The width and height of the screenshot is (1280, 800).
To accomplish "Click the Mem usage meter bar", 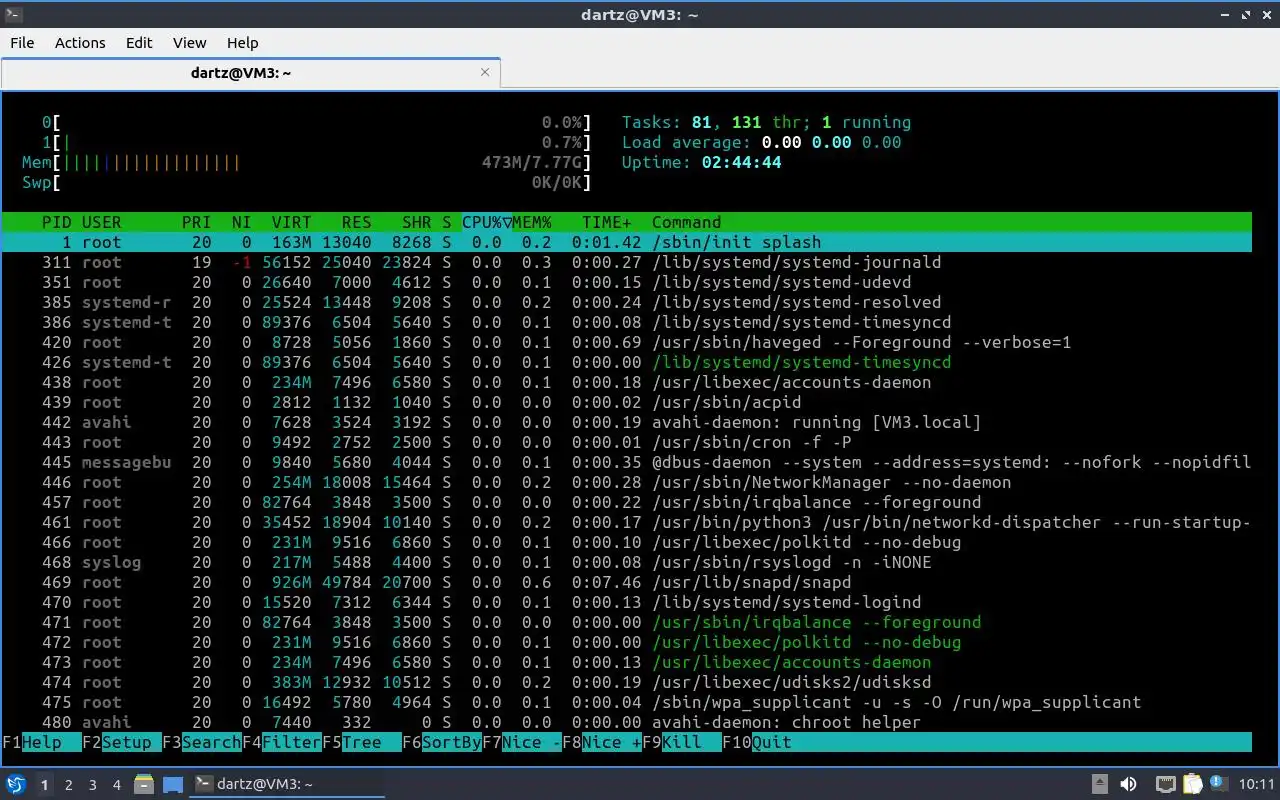I will coord(306,162).
